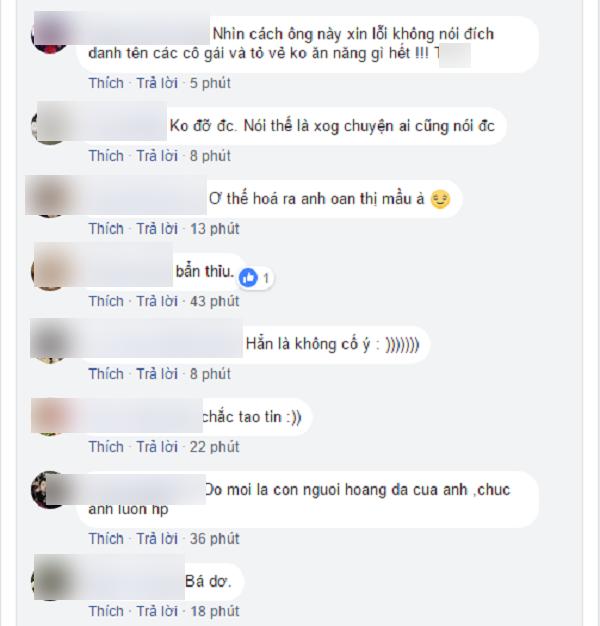Click the reaction count next to "bẳn thỉu"
Screen dimensions: 600x626
tap(266, 278)
